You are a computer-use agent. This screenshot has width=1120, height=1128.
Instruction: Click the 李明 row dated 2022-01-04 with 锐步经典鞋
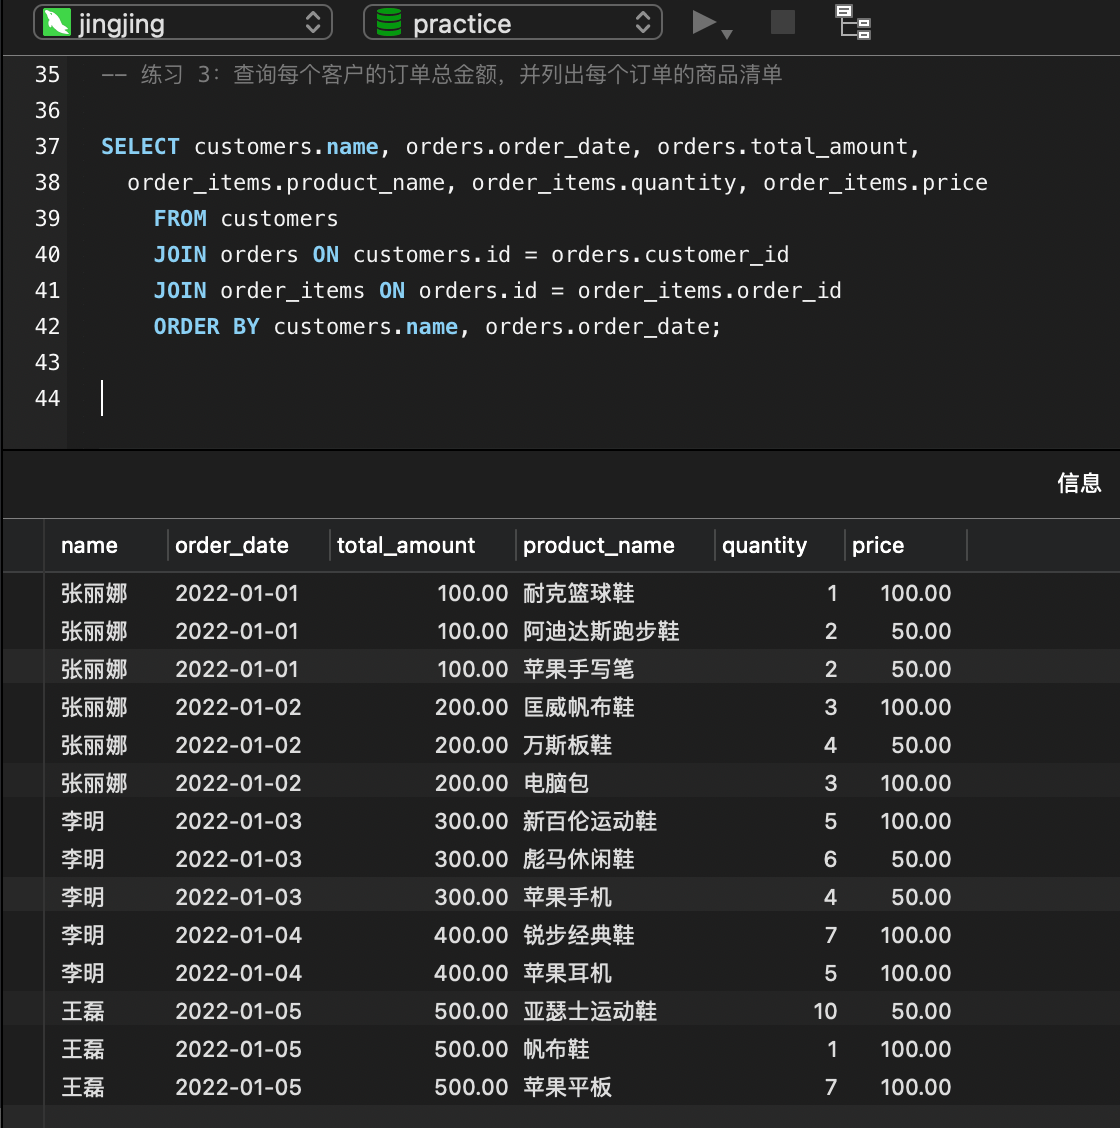click(579, 936)
